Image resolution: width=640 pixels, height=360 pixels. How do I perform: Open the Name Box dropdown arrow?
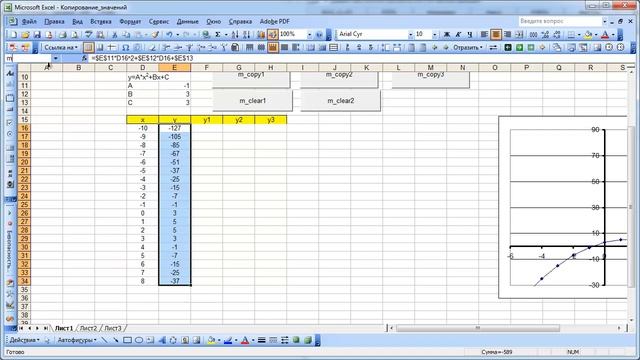56,58
